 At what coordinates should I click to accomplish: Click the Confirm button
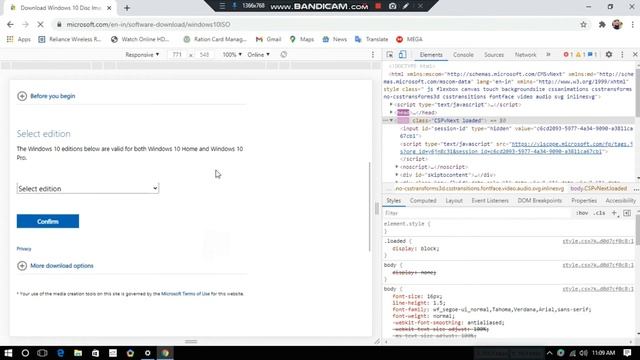pyautogui.click(x=48, y=221)
